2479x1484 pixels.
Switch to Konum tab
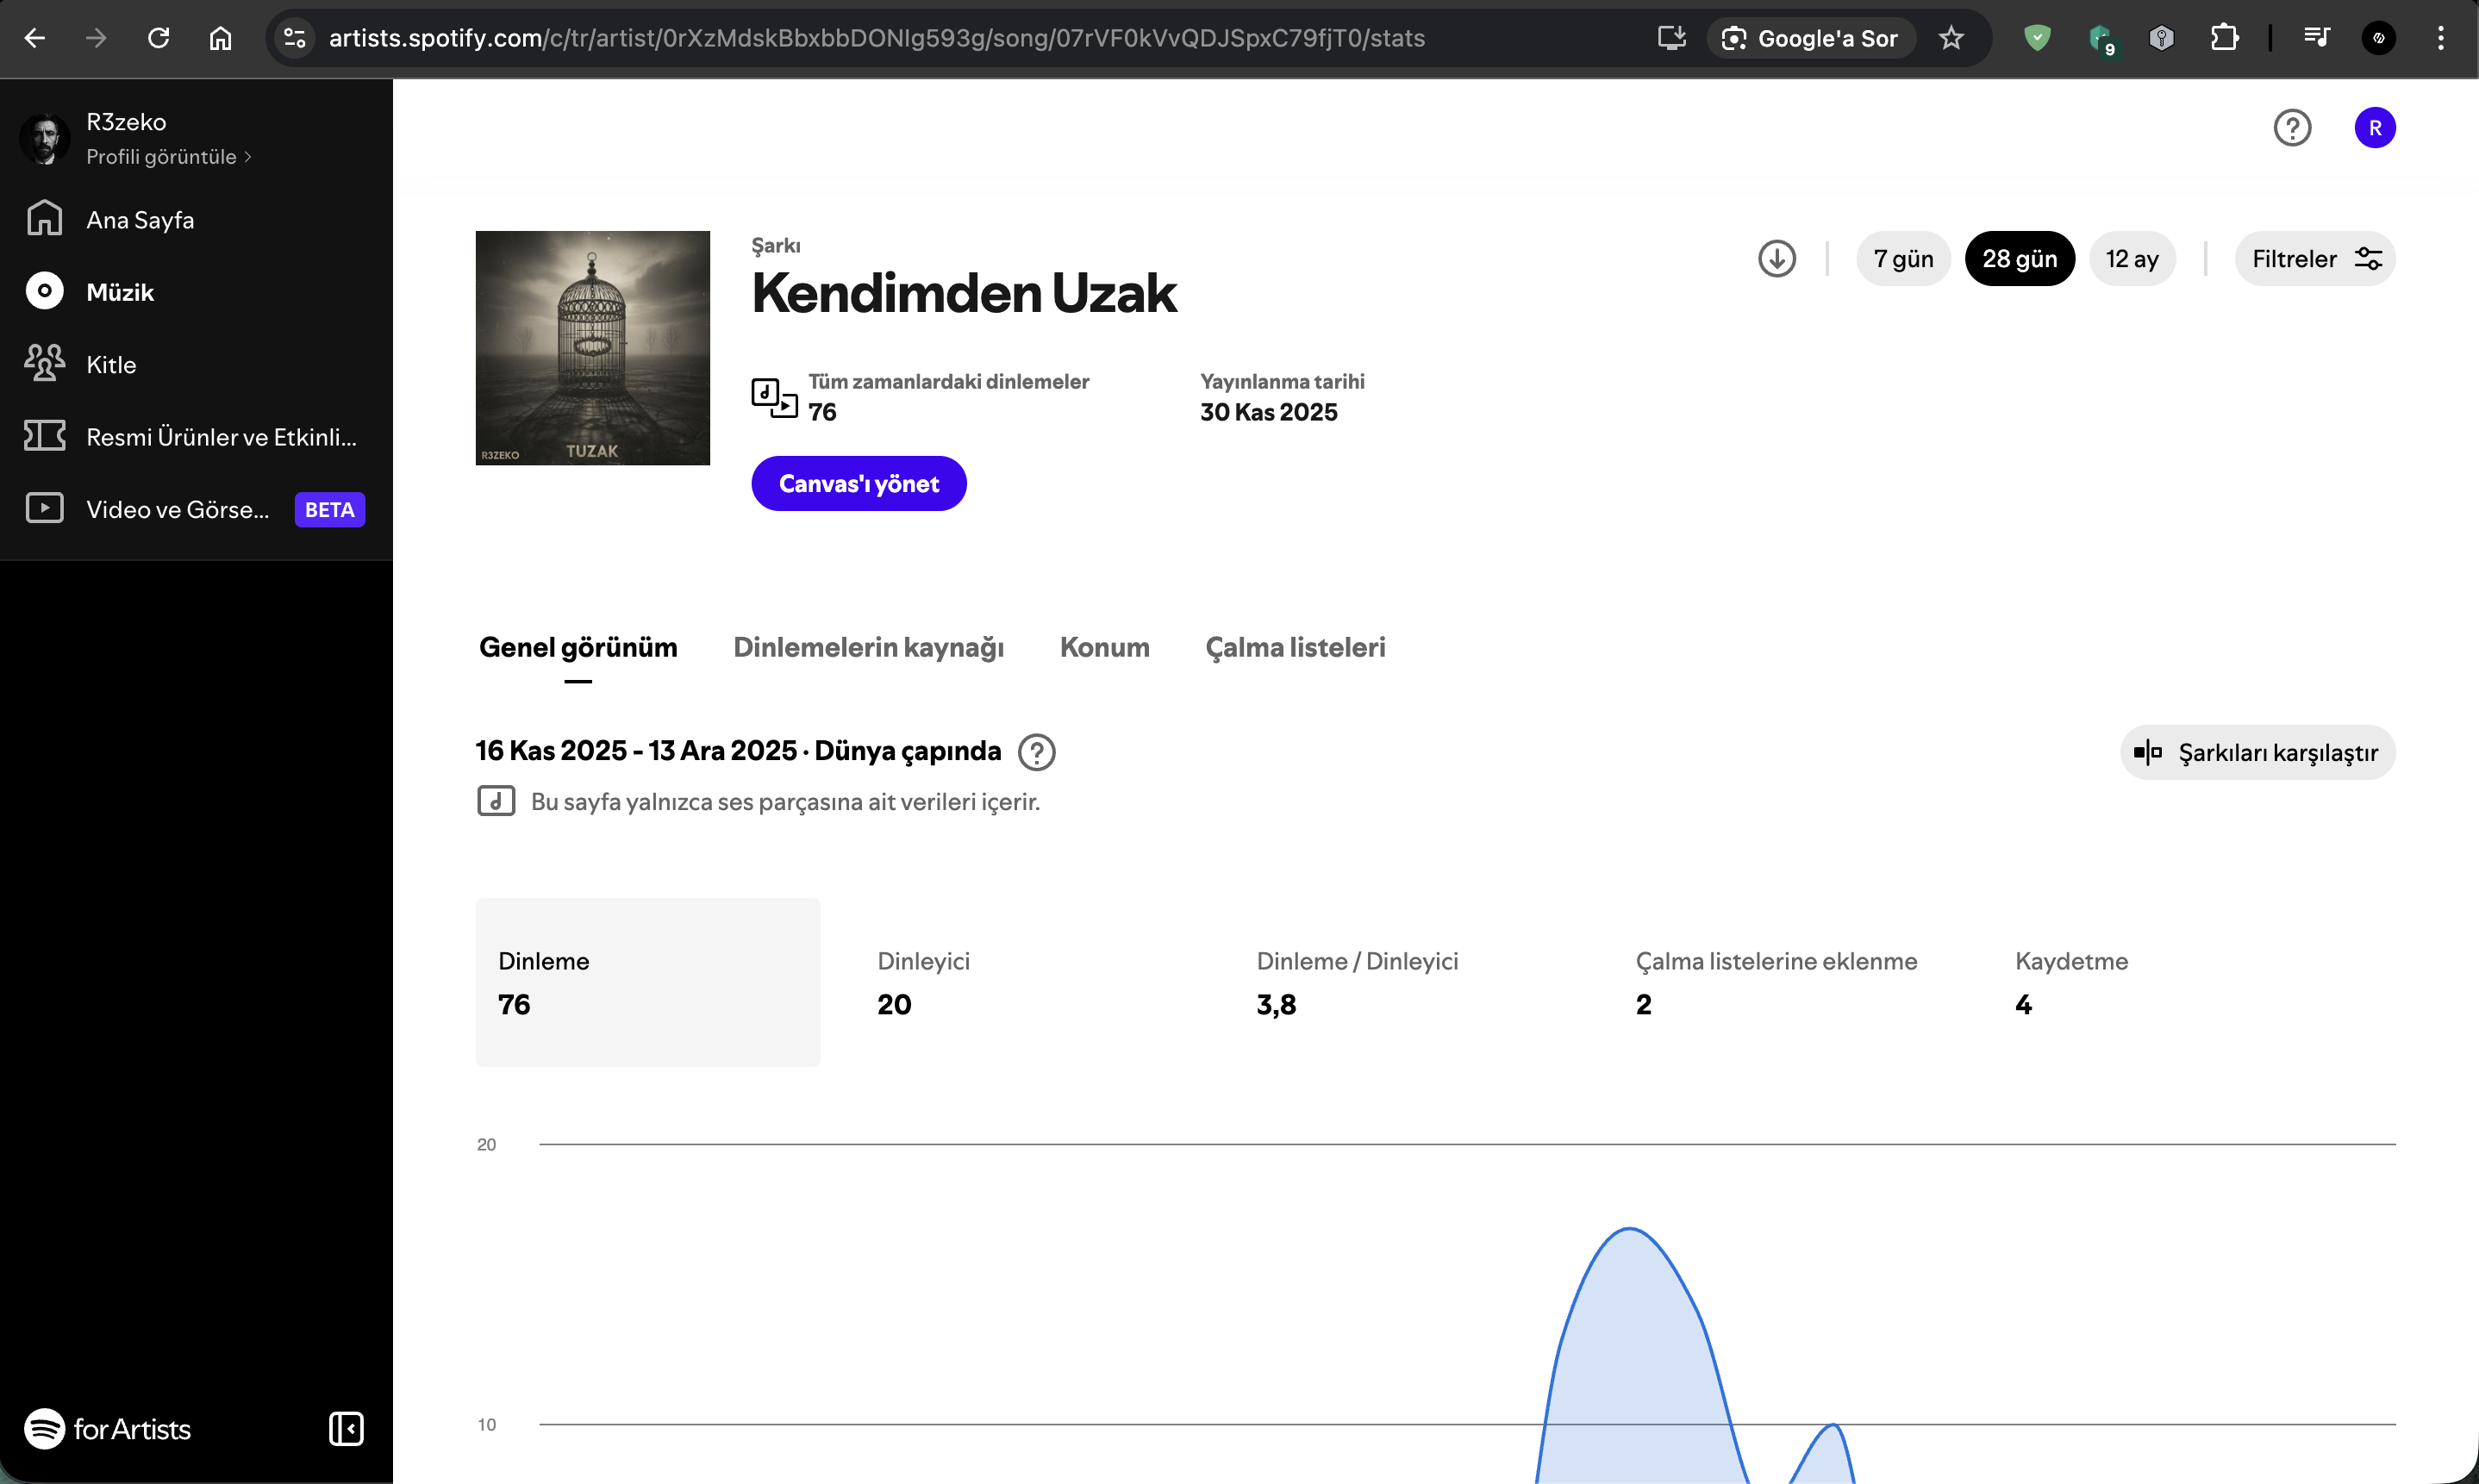1104,647
